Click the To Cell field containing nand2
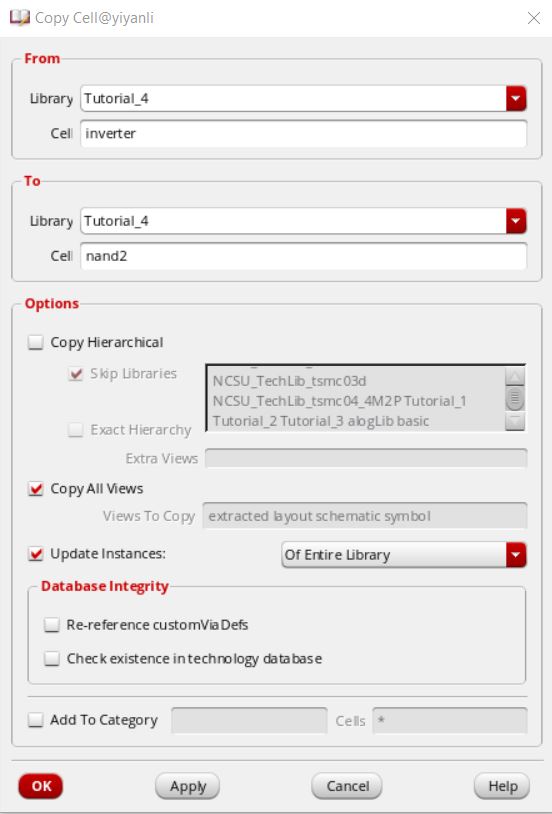Image resolution: width=552 pixels, height=814 pixels. (x=304, y=256)
